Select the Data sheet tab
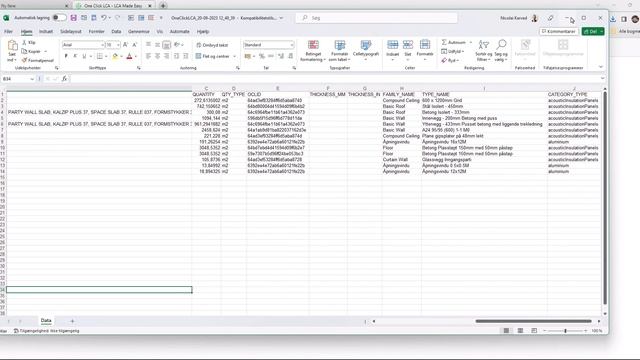 46,321
